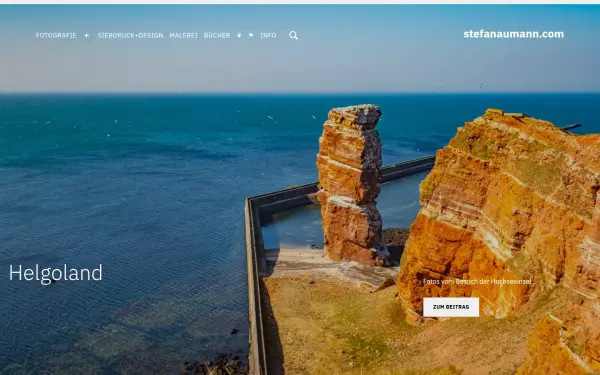This screenshot has width=600, height=375.
Task: Click the Helgoland slide heading
Action: [x=56, y=274]
